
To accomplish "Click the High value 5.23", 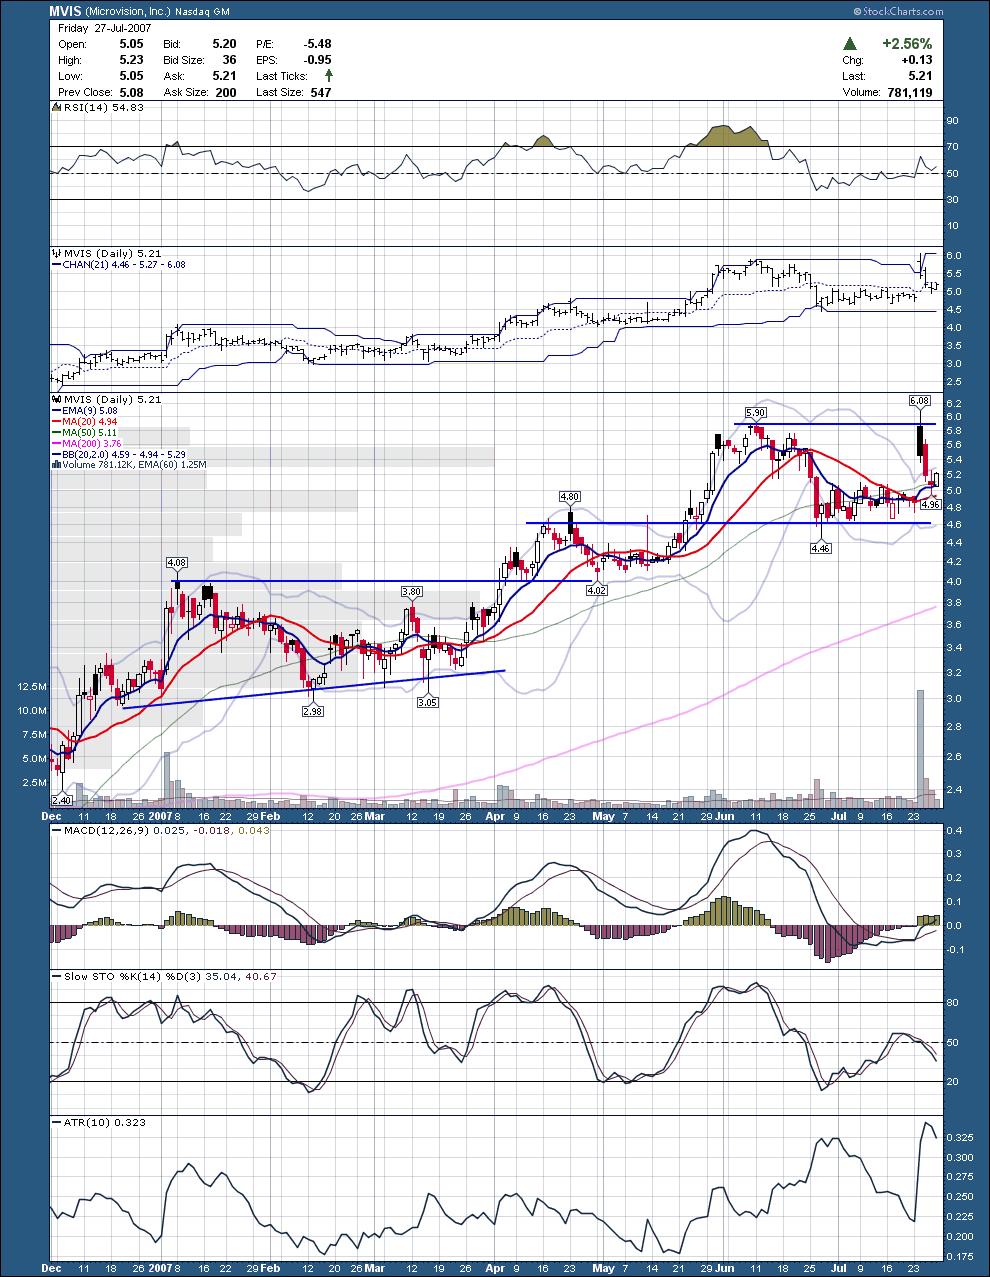I will [132, 60].
